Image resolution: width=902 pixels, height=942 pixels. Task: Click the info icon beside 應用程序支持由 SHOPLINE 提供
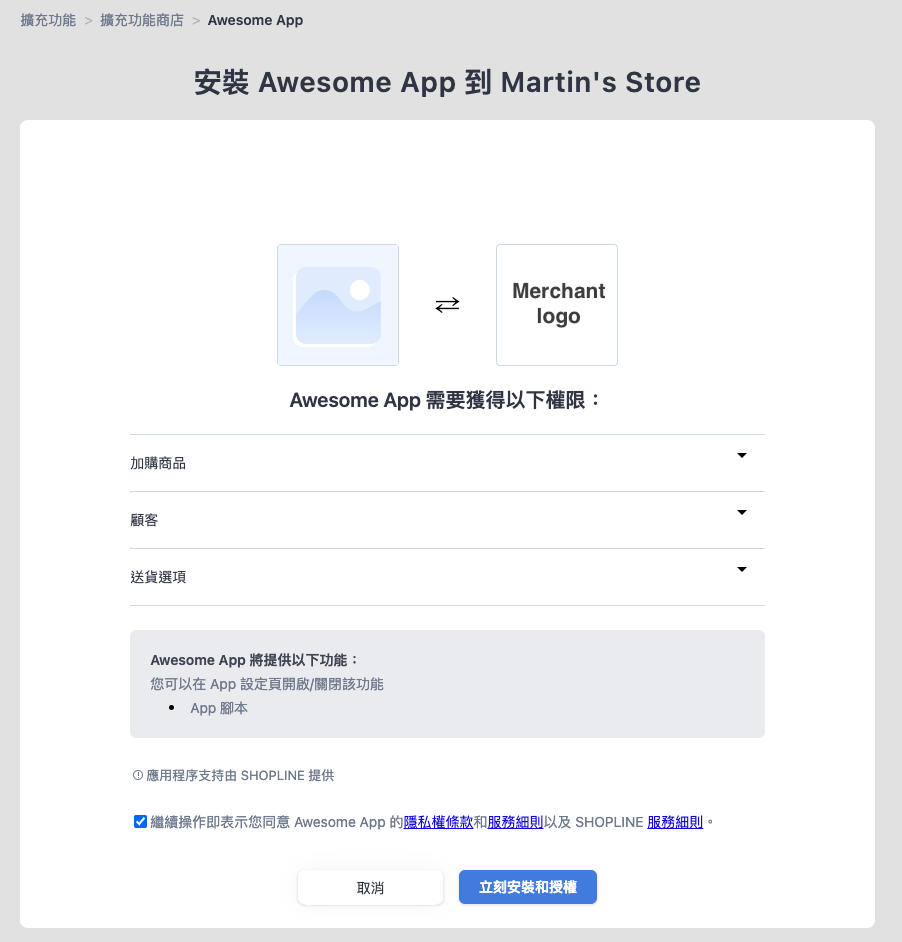coord(138,775)
